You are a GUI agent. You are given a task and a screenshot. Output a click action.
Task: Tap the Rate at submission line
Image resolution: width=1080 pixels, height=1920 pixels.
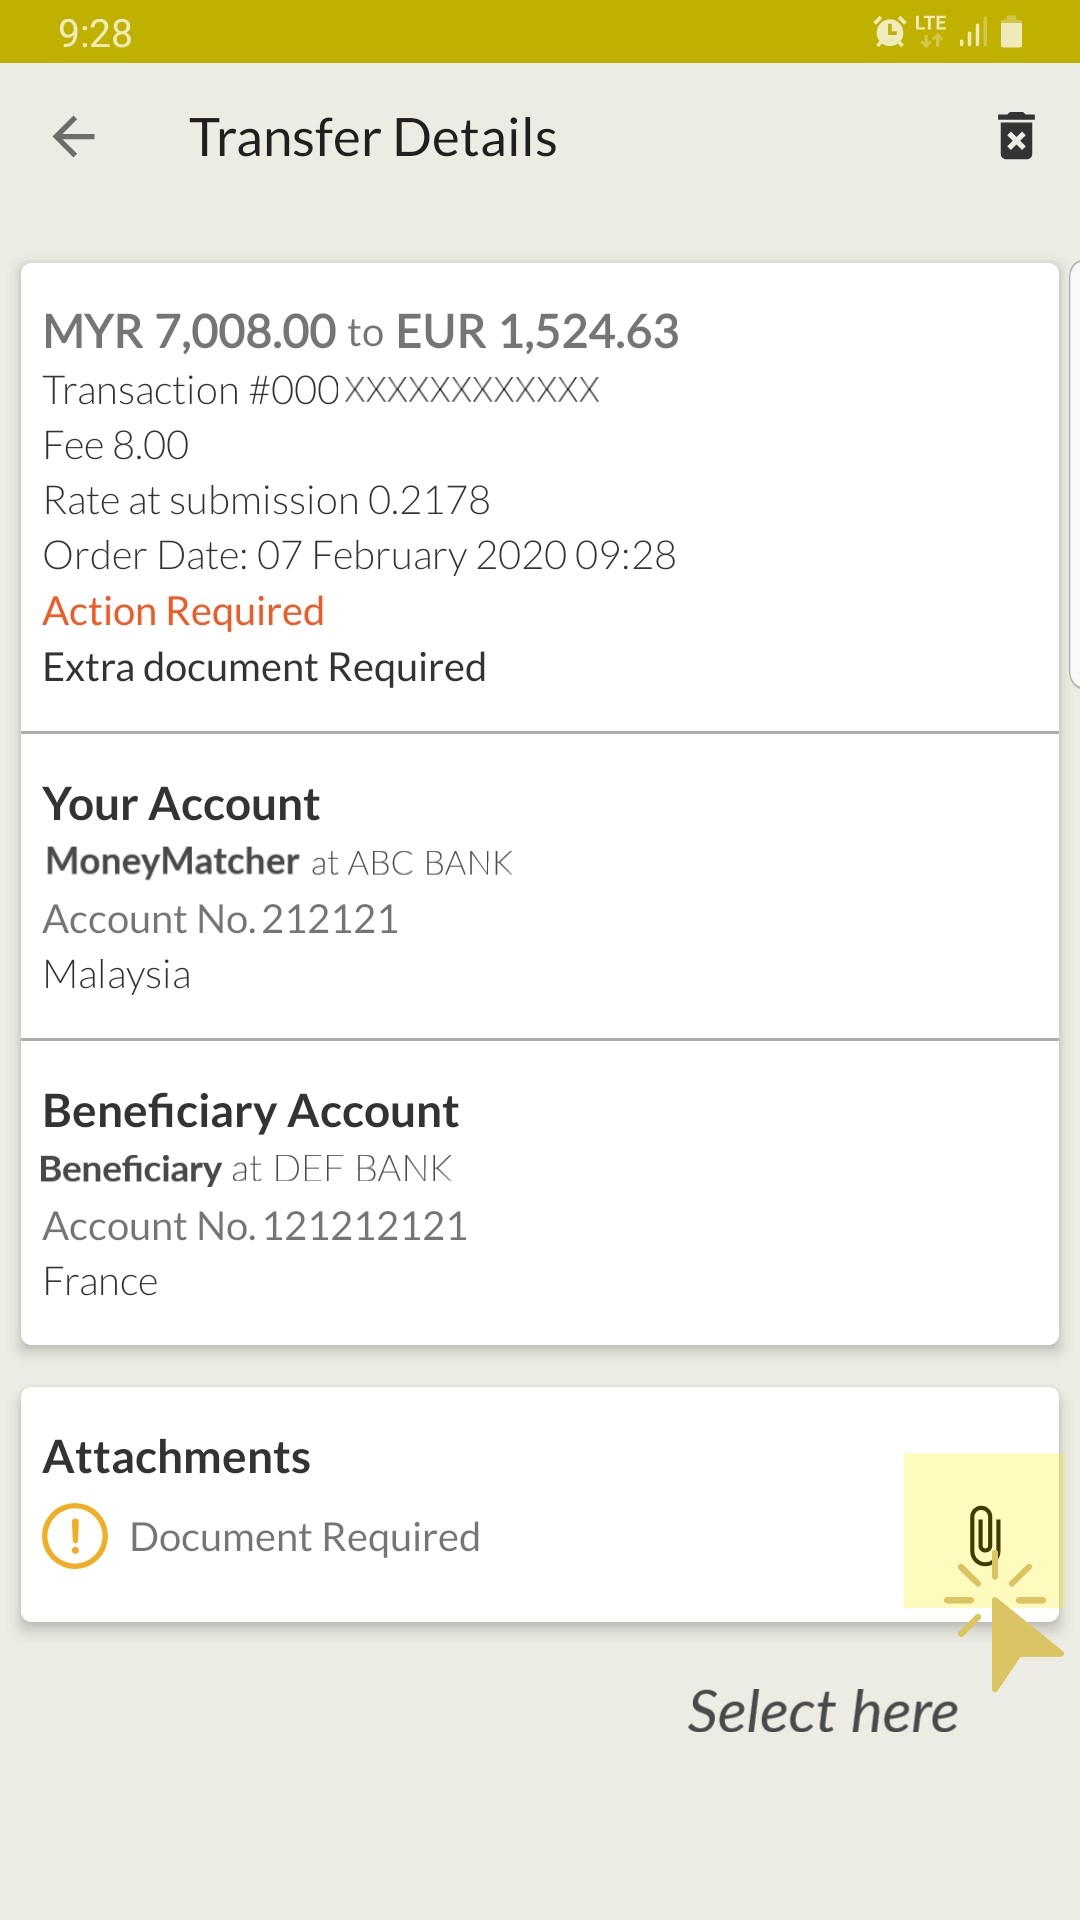(267, 500)
